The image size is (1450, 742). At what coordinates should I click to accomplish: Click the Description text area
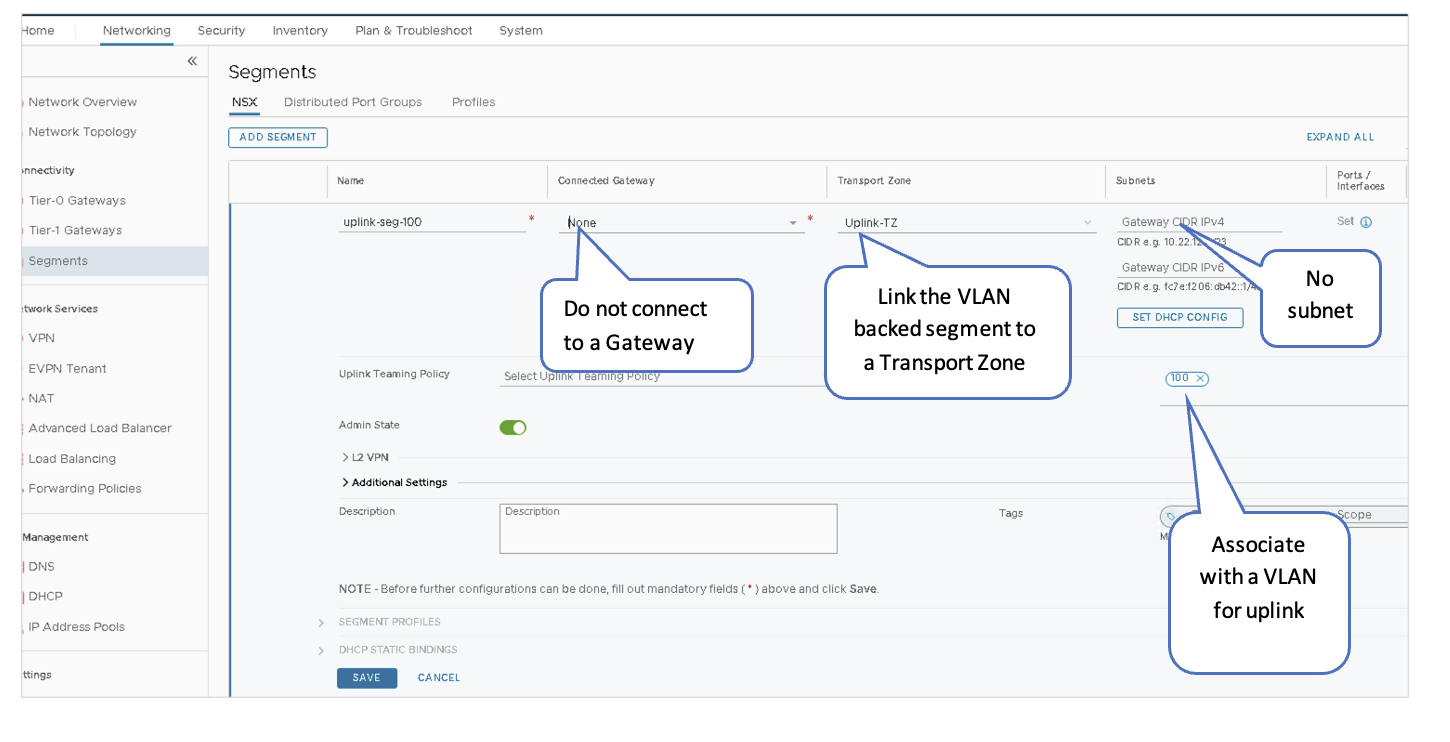[668, 529]
